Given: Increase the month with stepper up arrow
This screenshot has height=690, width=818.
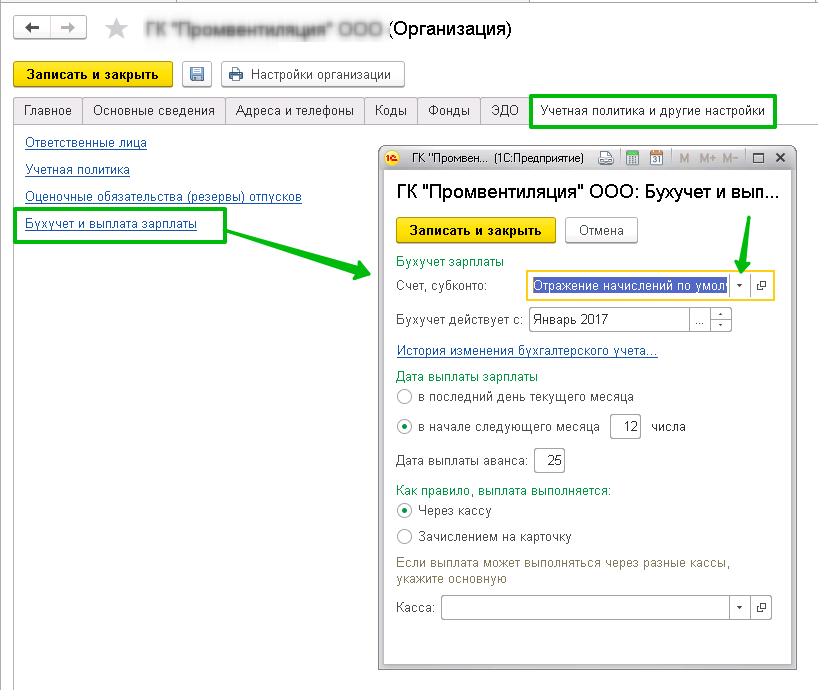Looking at the screenshot, I should coord(720,314).
